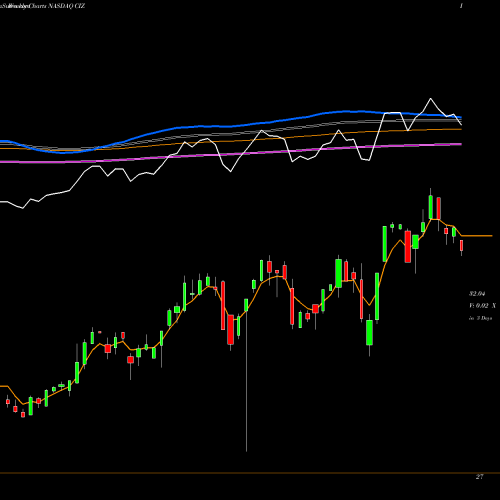Click the 32.04 price label
Image resolution: width=500 pixels, height=500 pixels.
477,294
